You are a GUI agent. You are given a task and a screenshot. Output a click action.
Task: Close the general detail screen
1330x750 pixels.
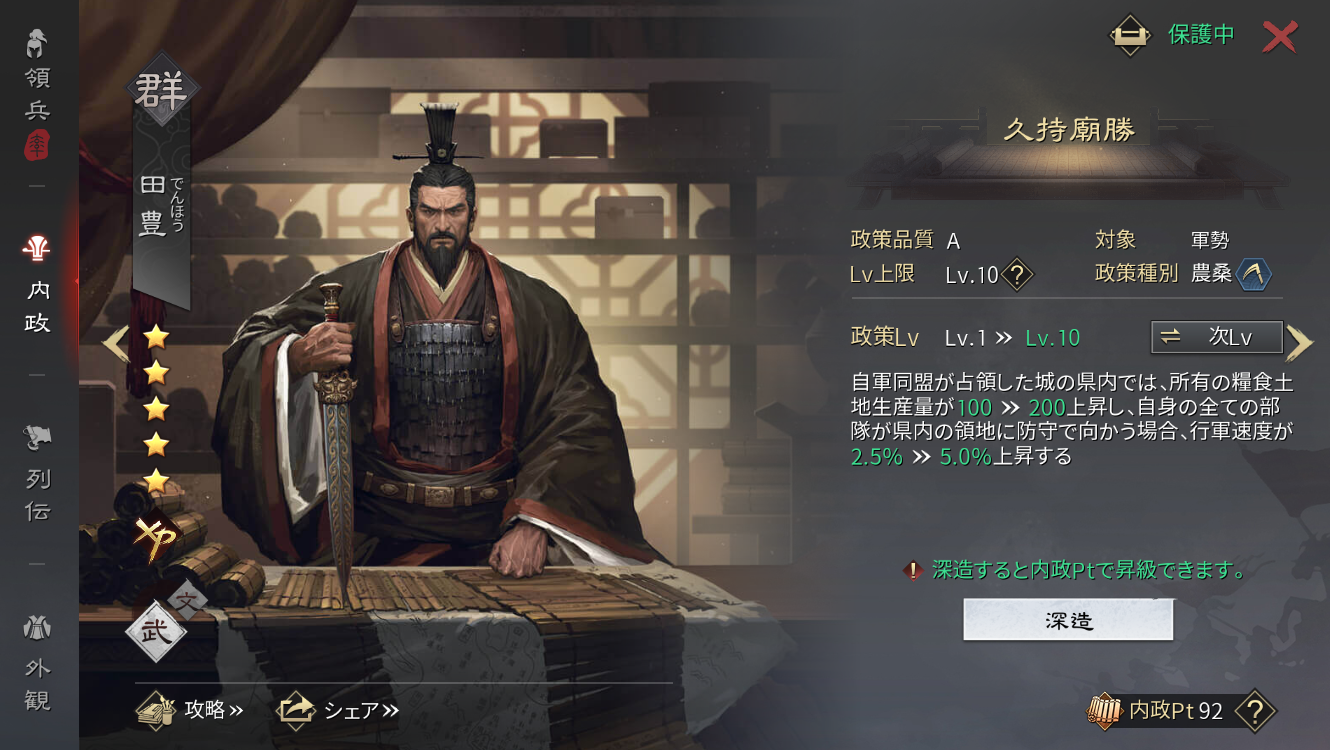point(1279,36)
